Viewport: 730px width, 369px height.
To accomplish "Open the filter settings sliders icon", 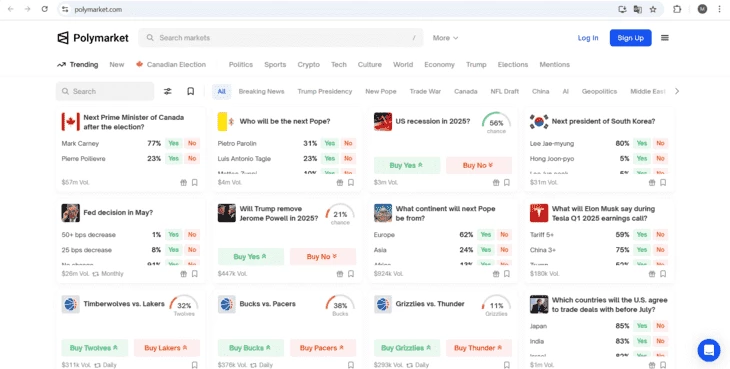I will [168, 91].
